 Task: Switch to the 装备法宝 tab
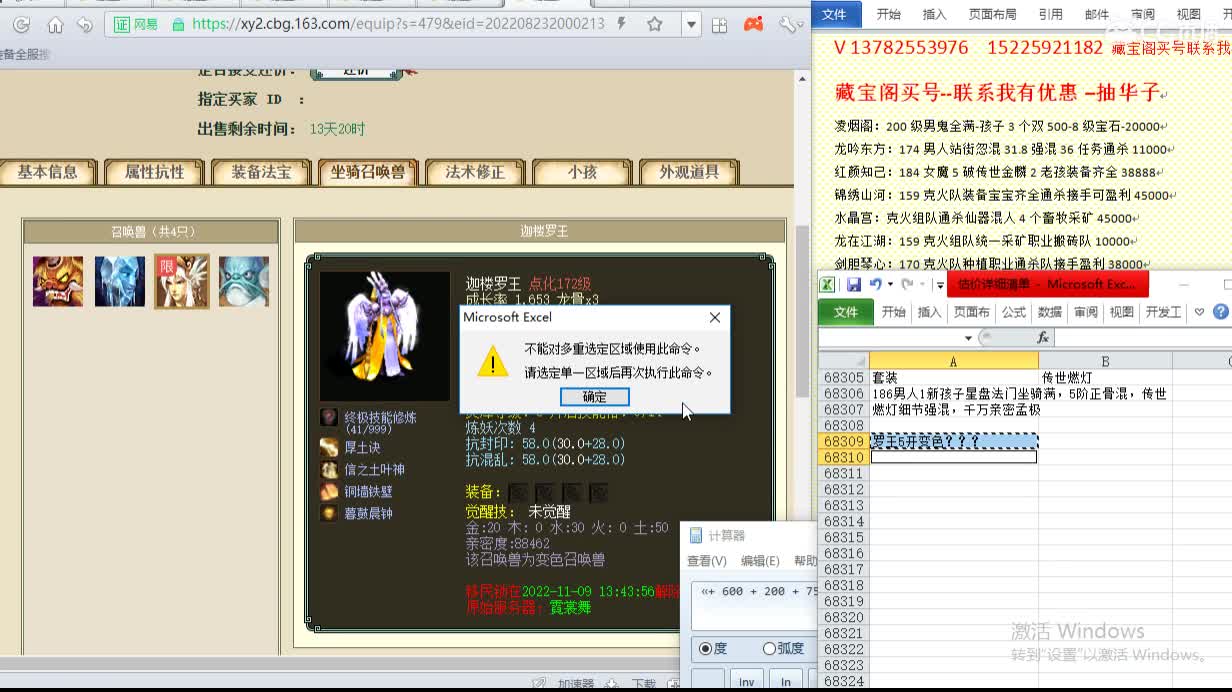click(261, 172)
